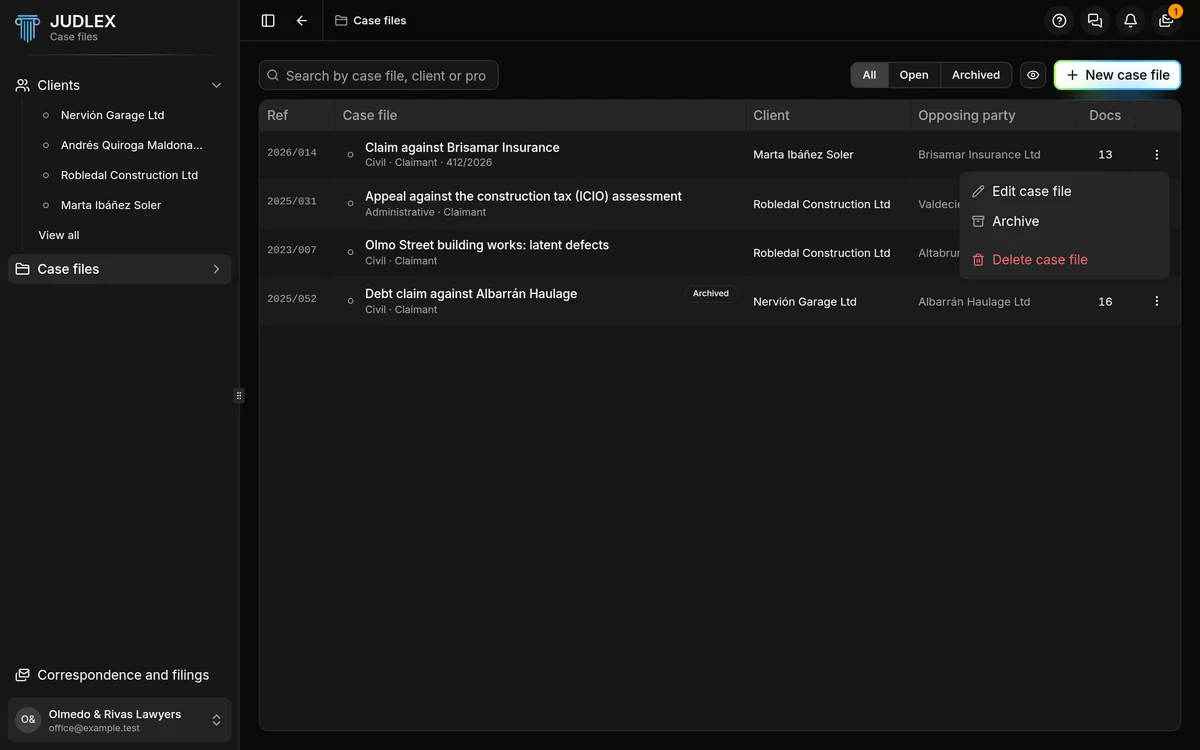Click the pencil icon for Edit case file

(978, 191)
